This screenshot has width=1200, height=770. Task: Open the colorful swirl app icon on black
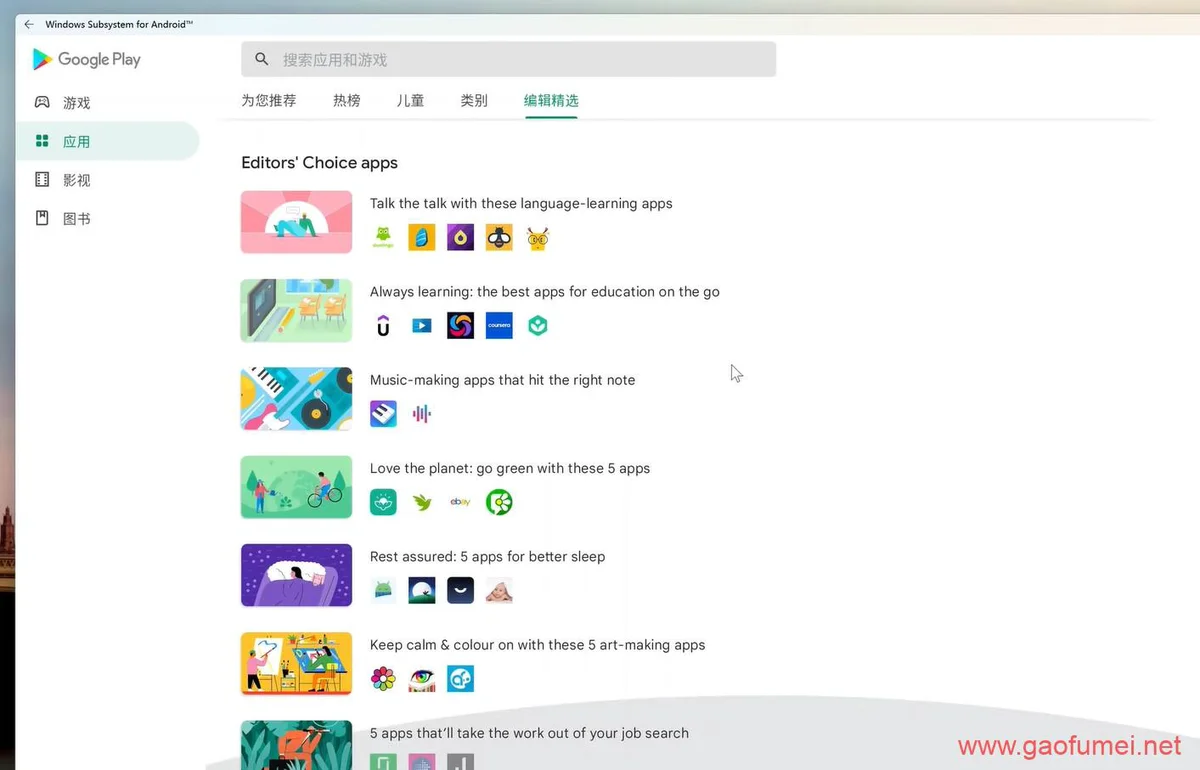pyautogui.click(x=460, y=325)
